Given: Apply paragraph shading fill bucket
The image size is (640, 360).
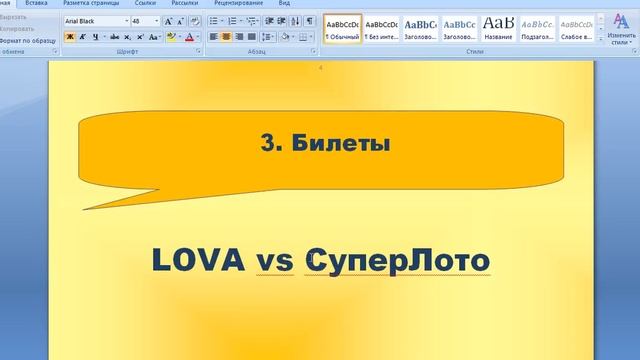Looking at the screenshot, I should 285,37.
